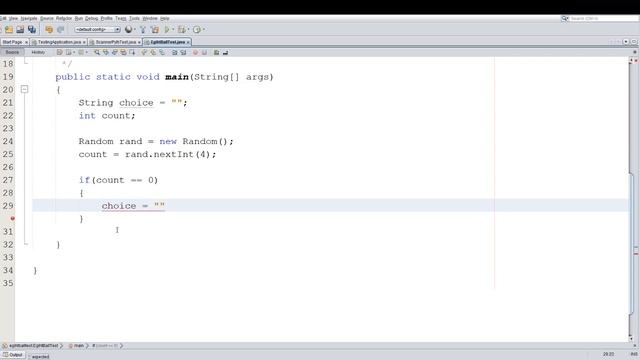Open the Profile Project dropdown arrow

pyautogui.click(x=203, y=29)
